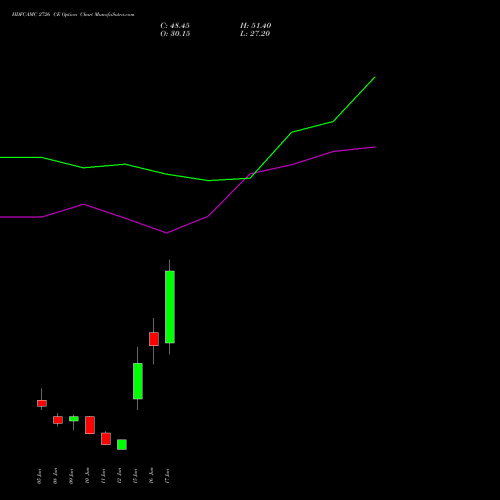Select the red candle above 16 Jun

(154, 339)
